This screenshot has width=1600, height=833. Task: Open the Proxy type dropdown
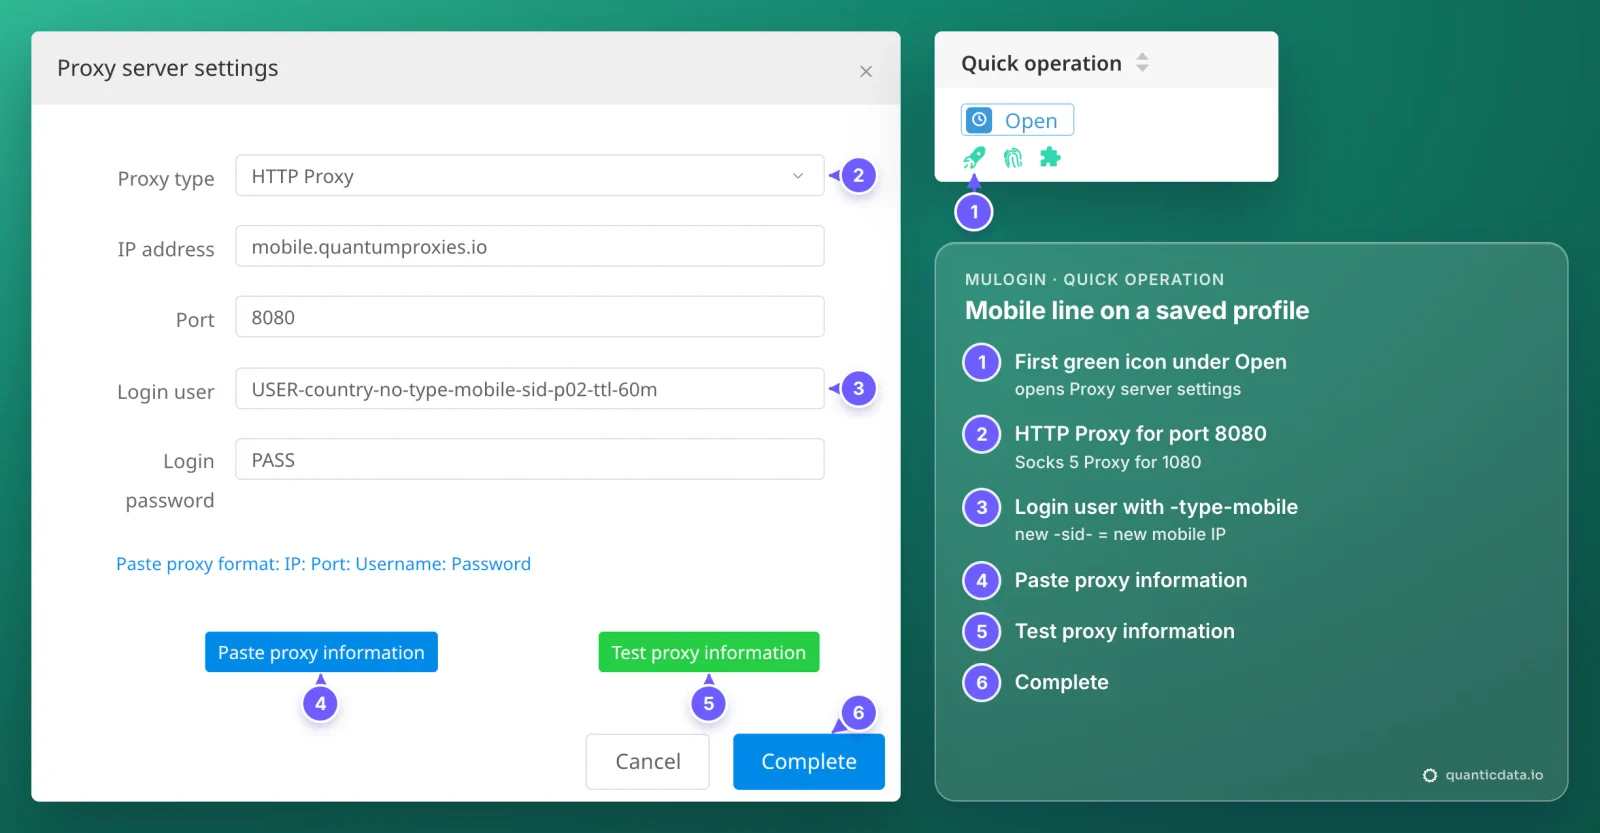click(x=530, y=176)
